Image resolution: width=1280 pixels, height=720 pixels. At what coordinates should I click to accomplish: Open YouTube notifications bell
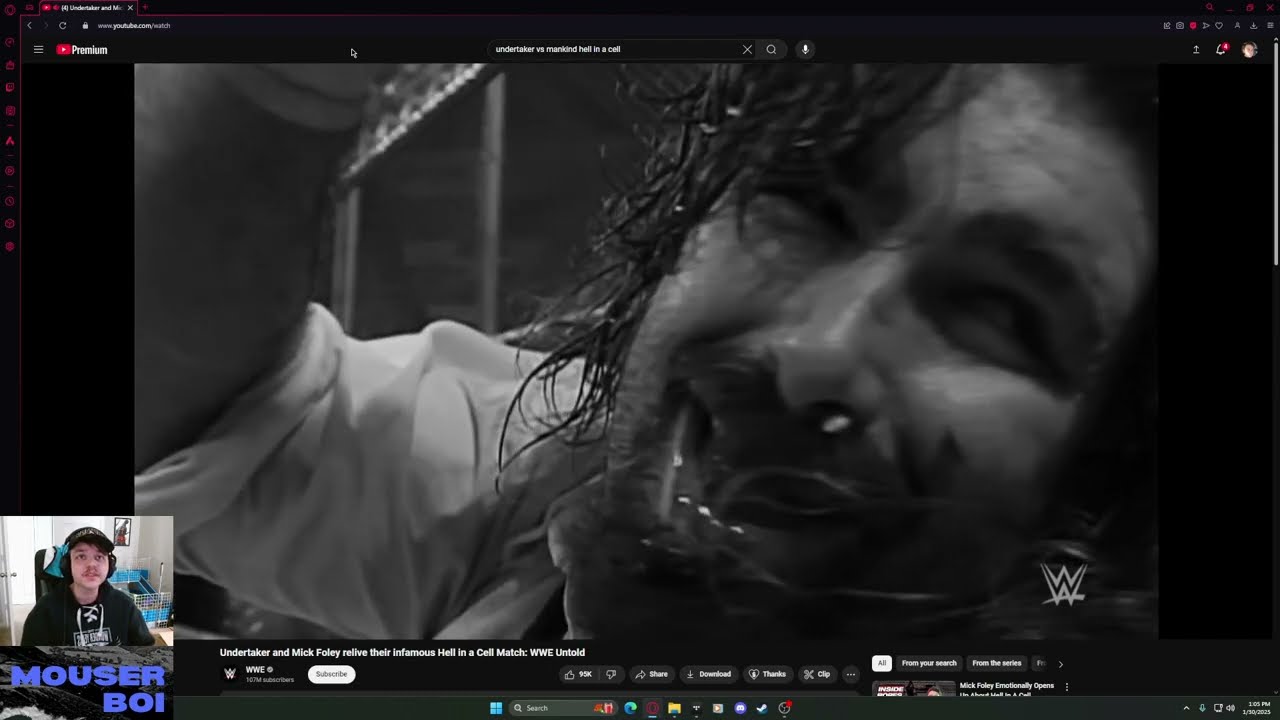click(x=1221, y=49)
